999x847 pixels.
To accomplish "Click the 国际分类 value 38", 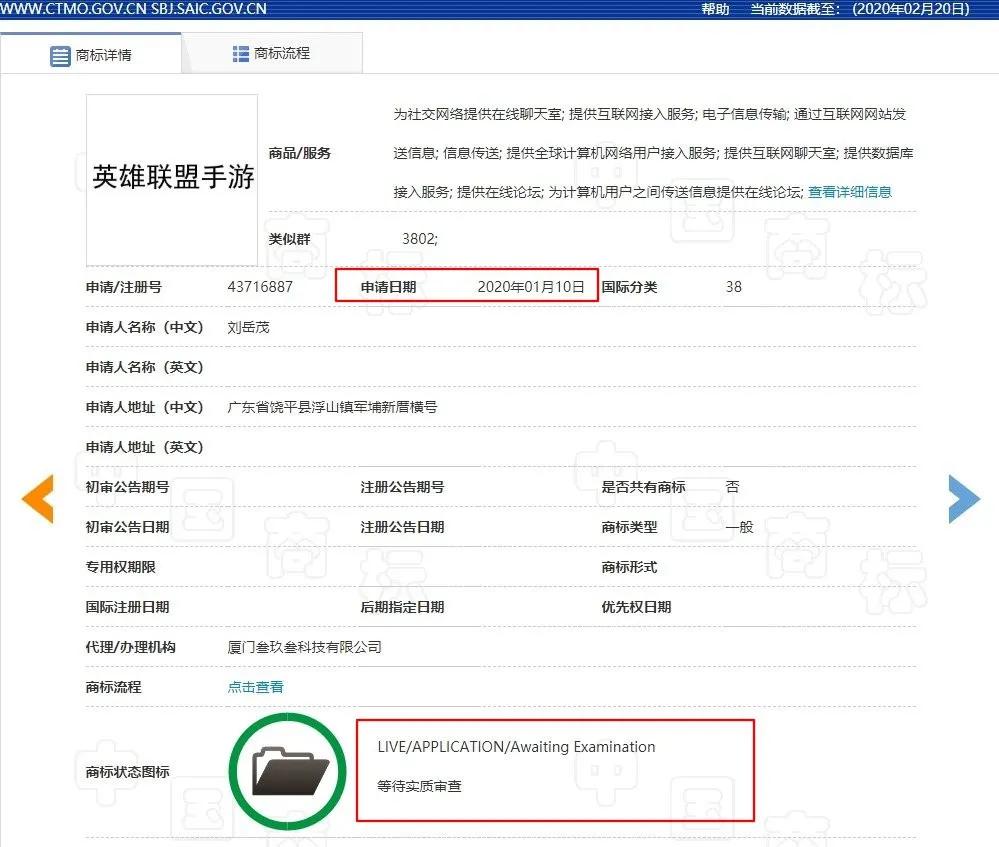I will click(x=733, y=287).
